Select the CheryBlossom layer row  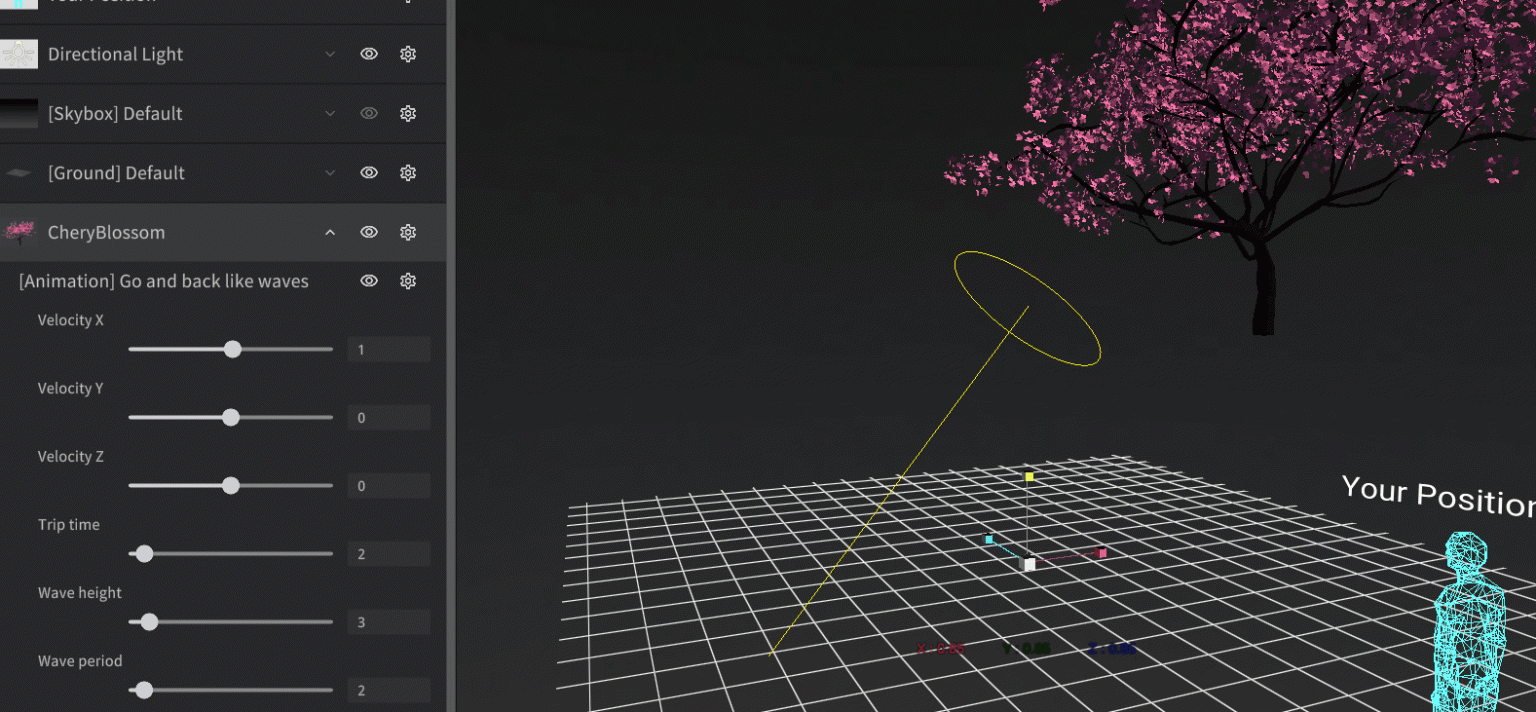coord(150,232)
